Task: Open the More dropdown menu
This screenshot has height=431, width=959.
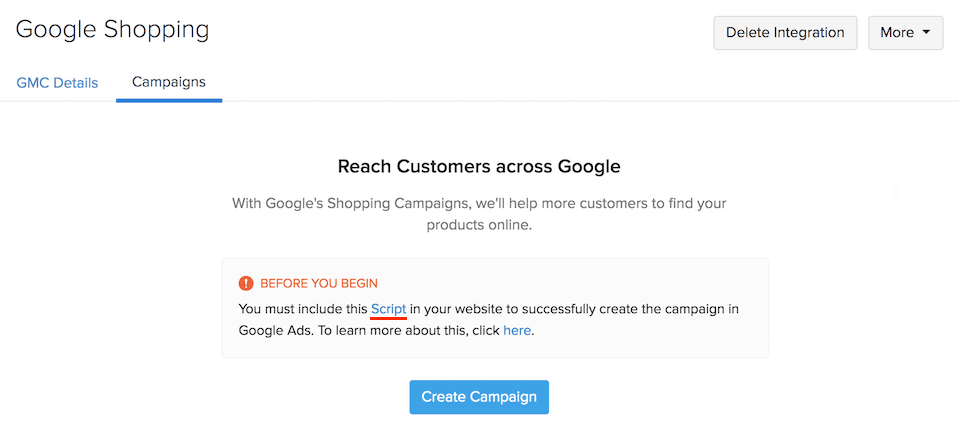Action: click(x=905, y=32)
